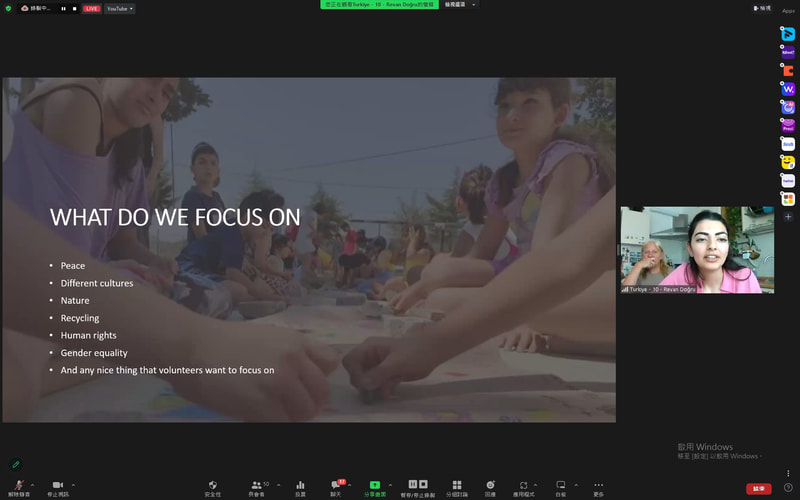Open the Apps icon in bottom toolbar
The height and width of the screenshot is (500, 800).
coord(523,487)
